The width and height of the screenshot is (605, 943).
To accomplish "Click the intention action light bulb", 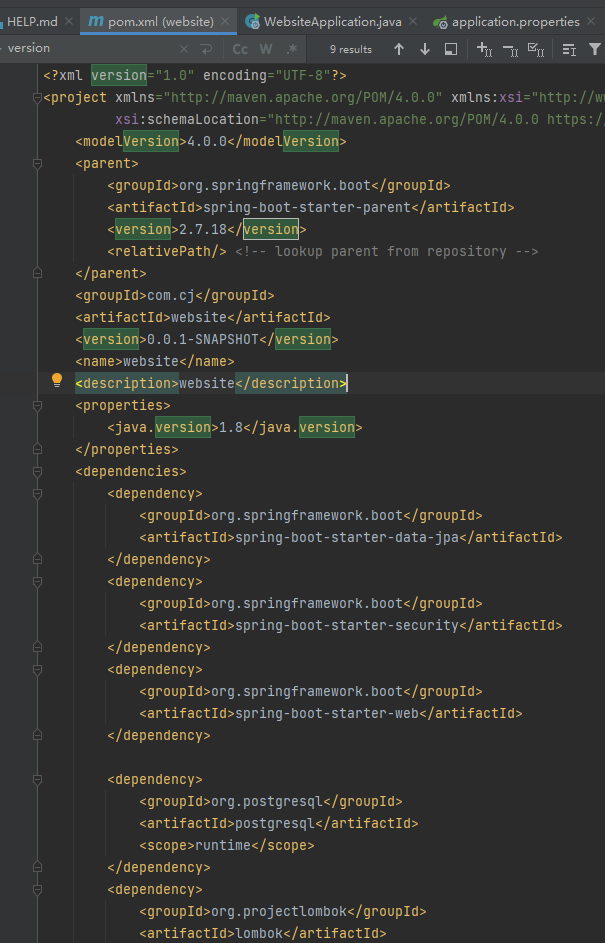I will (56, 380).
